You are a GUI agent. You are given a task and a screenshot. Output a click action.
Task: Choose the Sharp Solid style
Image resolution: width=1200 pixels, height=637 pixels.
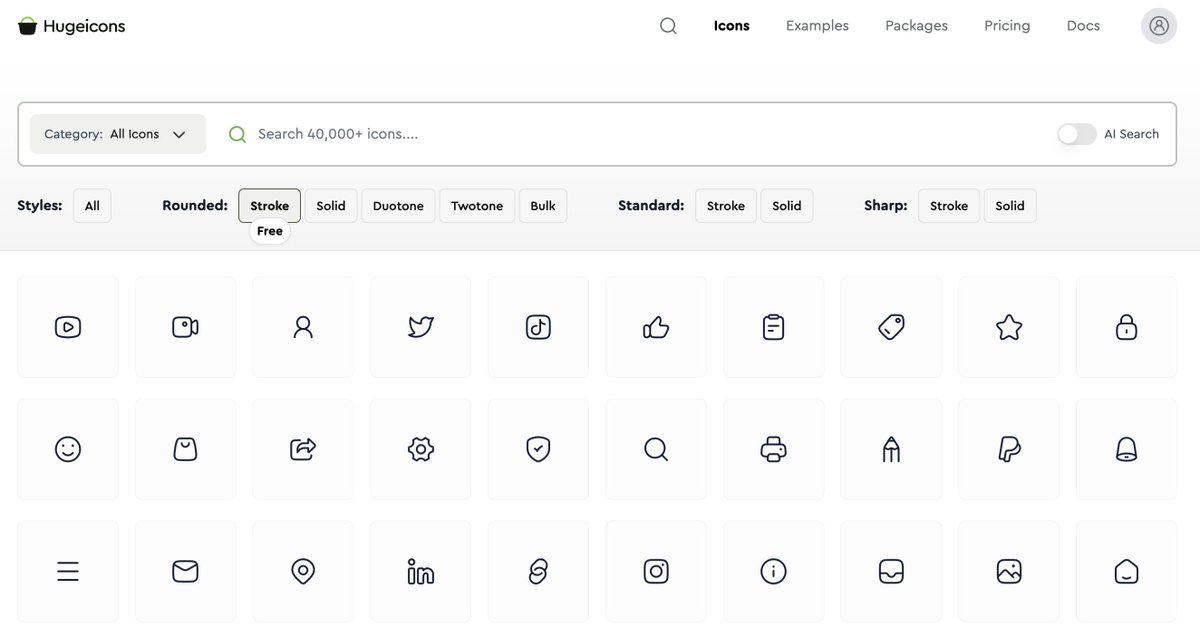[1010, 206]
